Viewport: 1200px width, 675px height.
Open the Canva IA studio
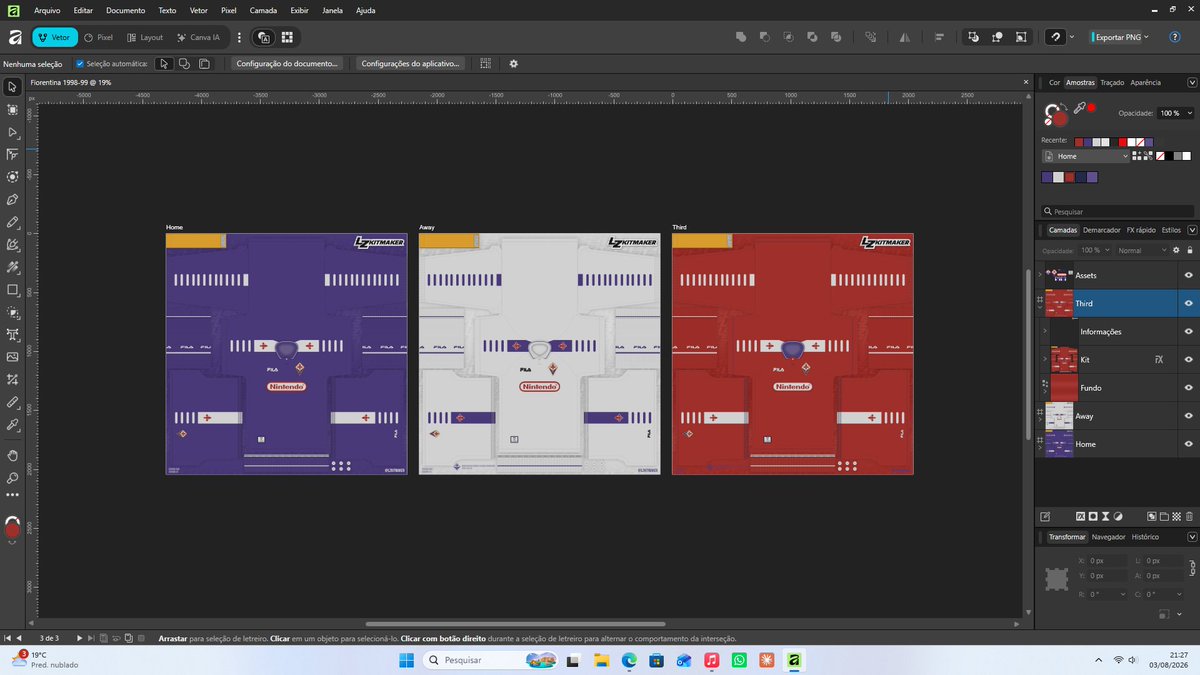coord(198,37)
